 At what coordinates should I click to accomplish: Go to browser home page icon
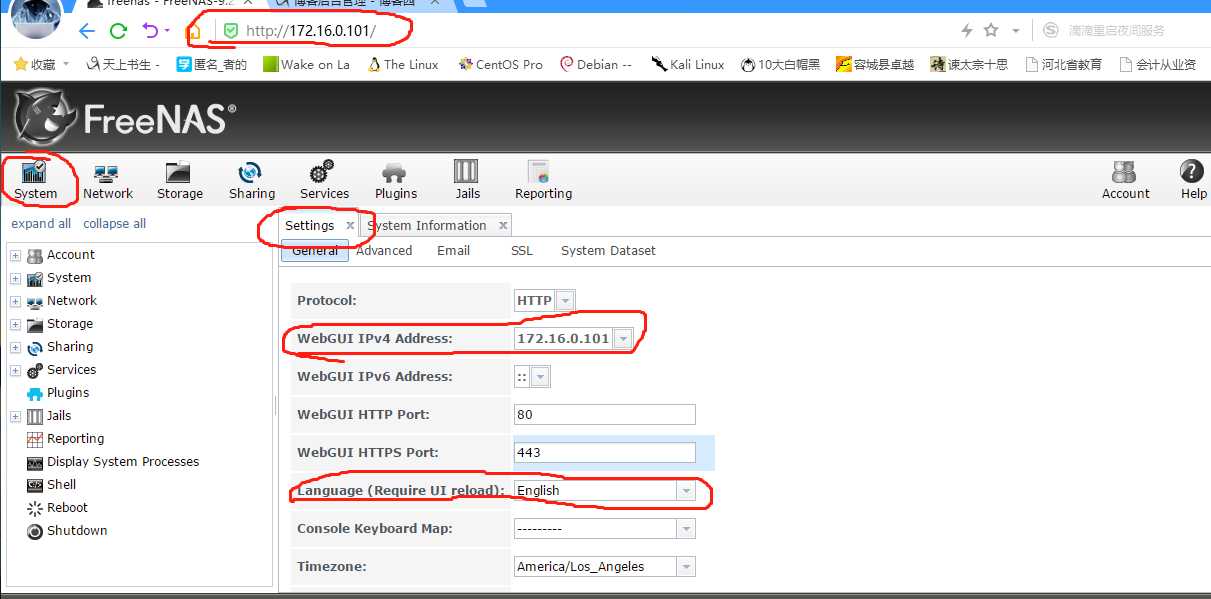[x=194, y=31]
